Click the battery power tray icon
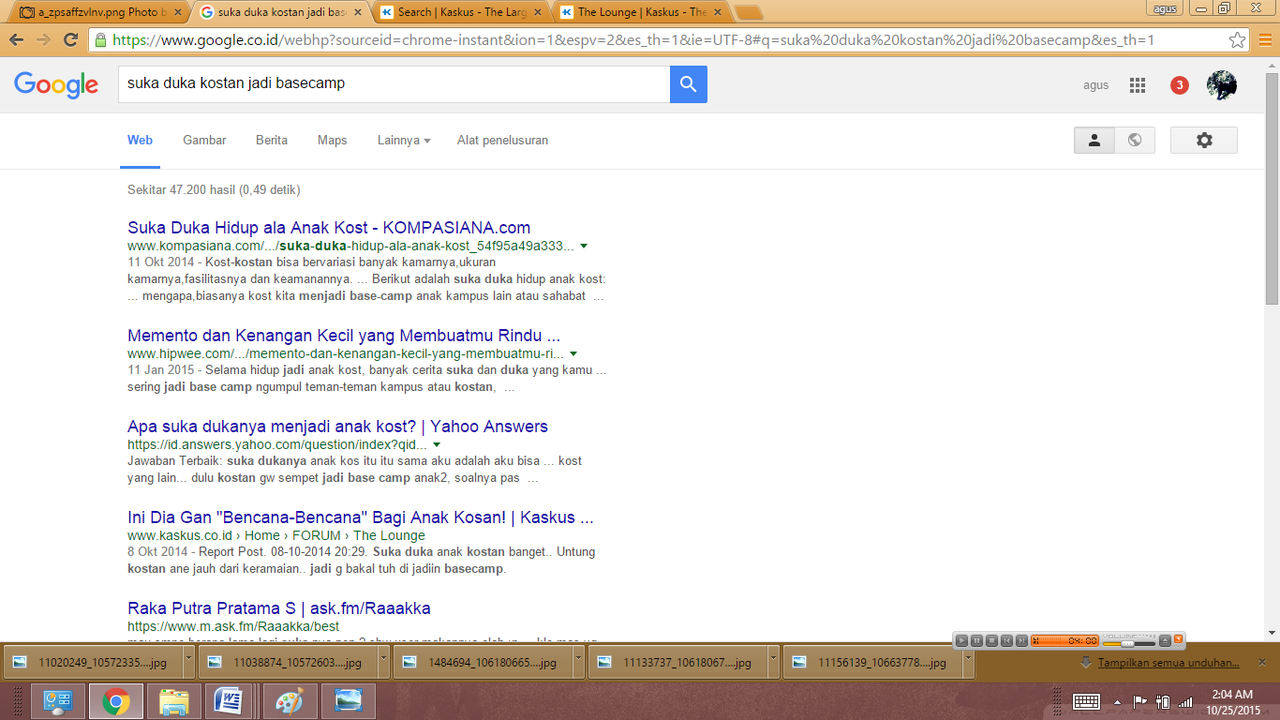 1163,702
